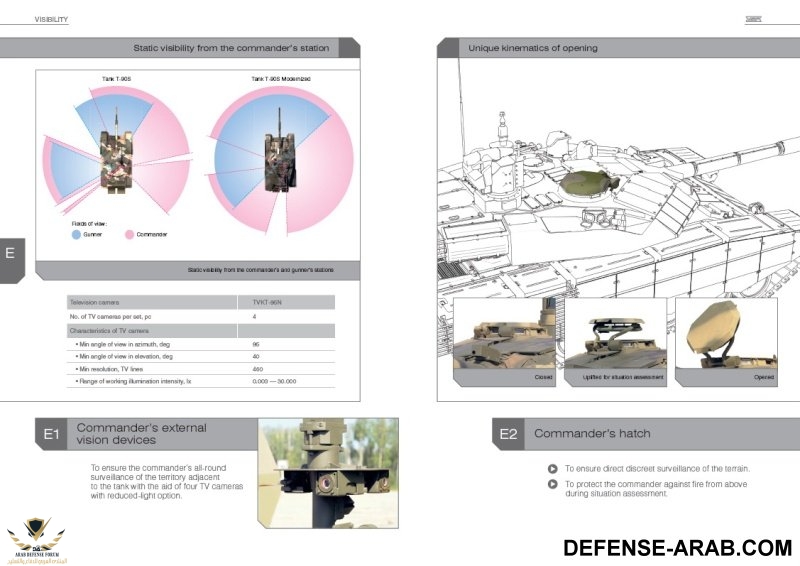Click the 'VISIBILITY' page header text
Viewport: 800px width, 566px height.
[x=51, y=19]
